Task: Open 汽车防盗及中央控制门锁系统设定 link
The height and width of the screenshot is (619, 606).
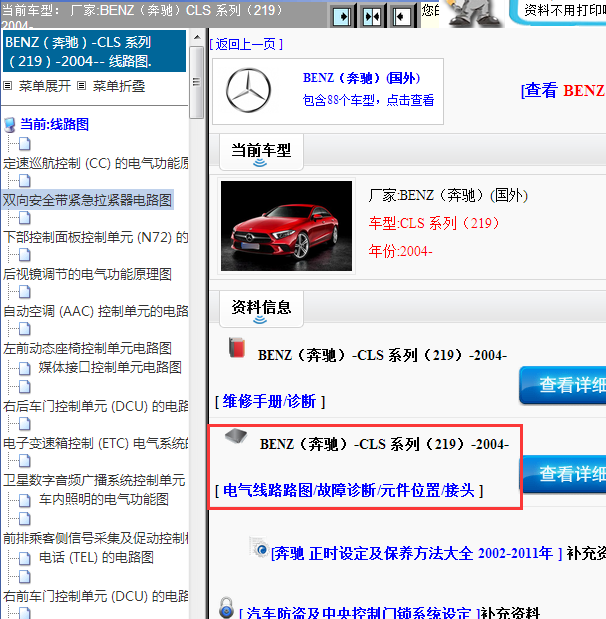Action: point(359,613)
